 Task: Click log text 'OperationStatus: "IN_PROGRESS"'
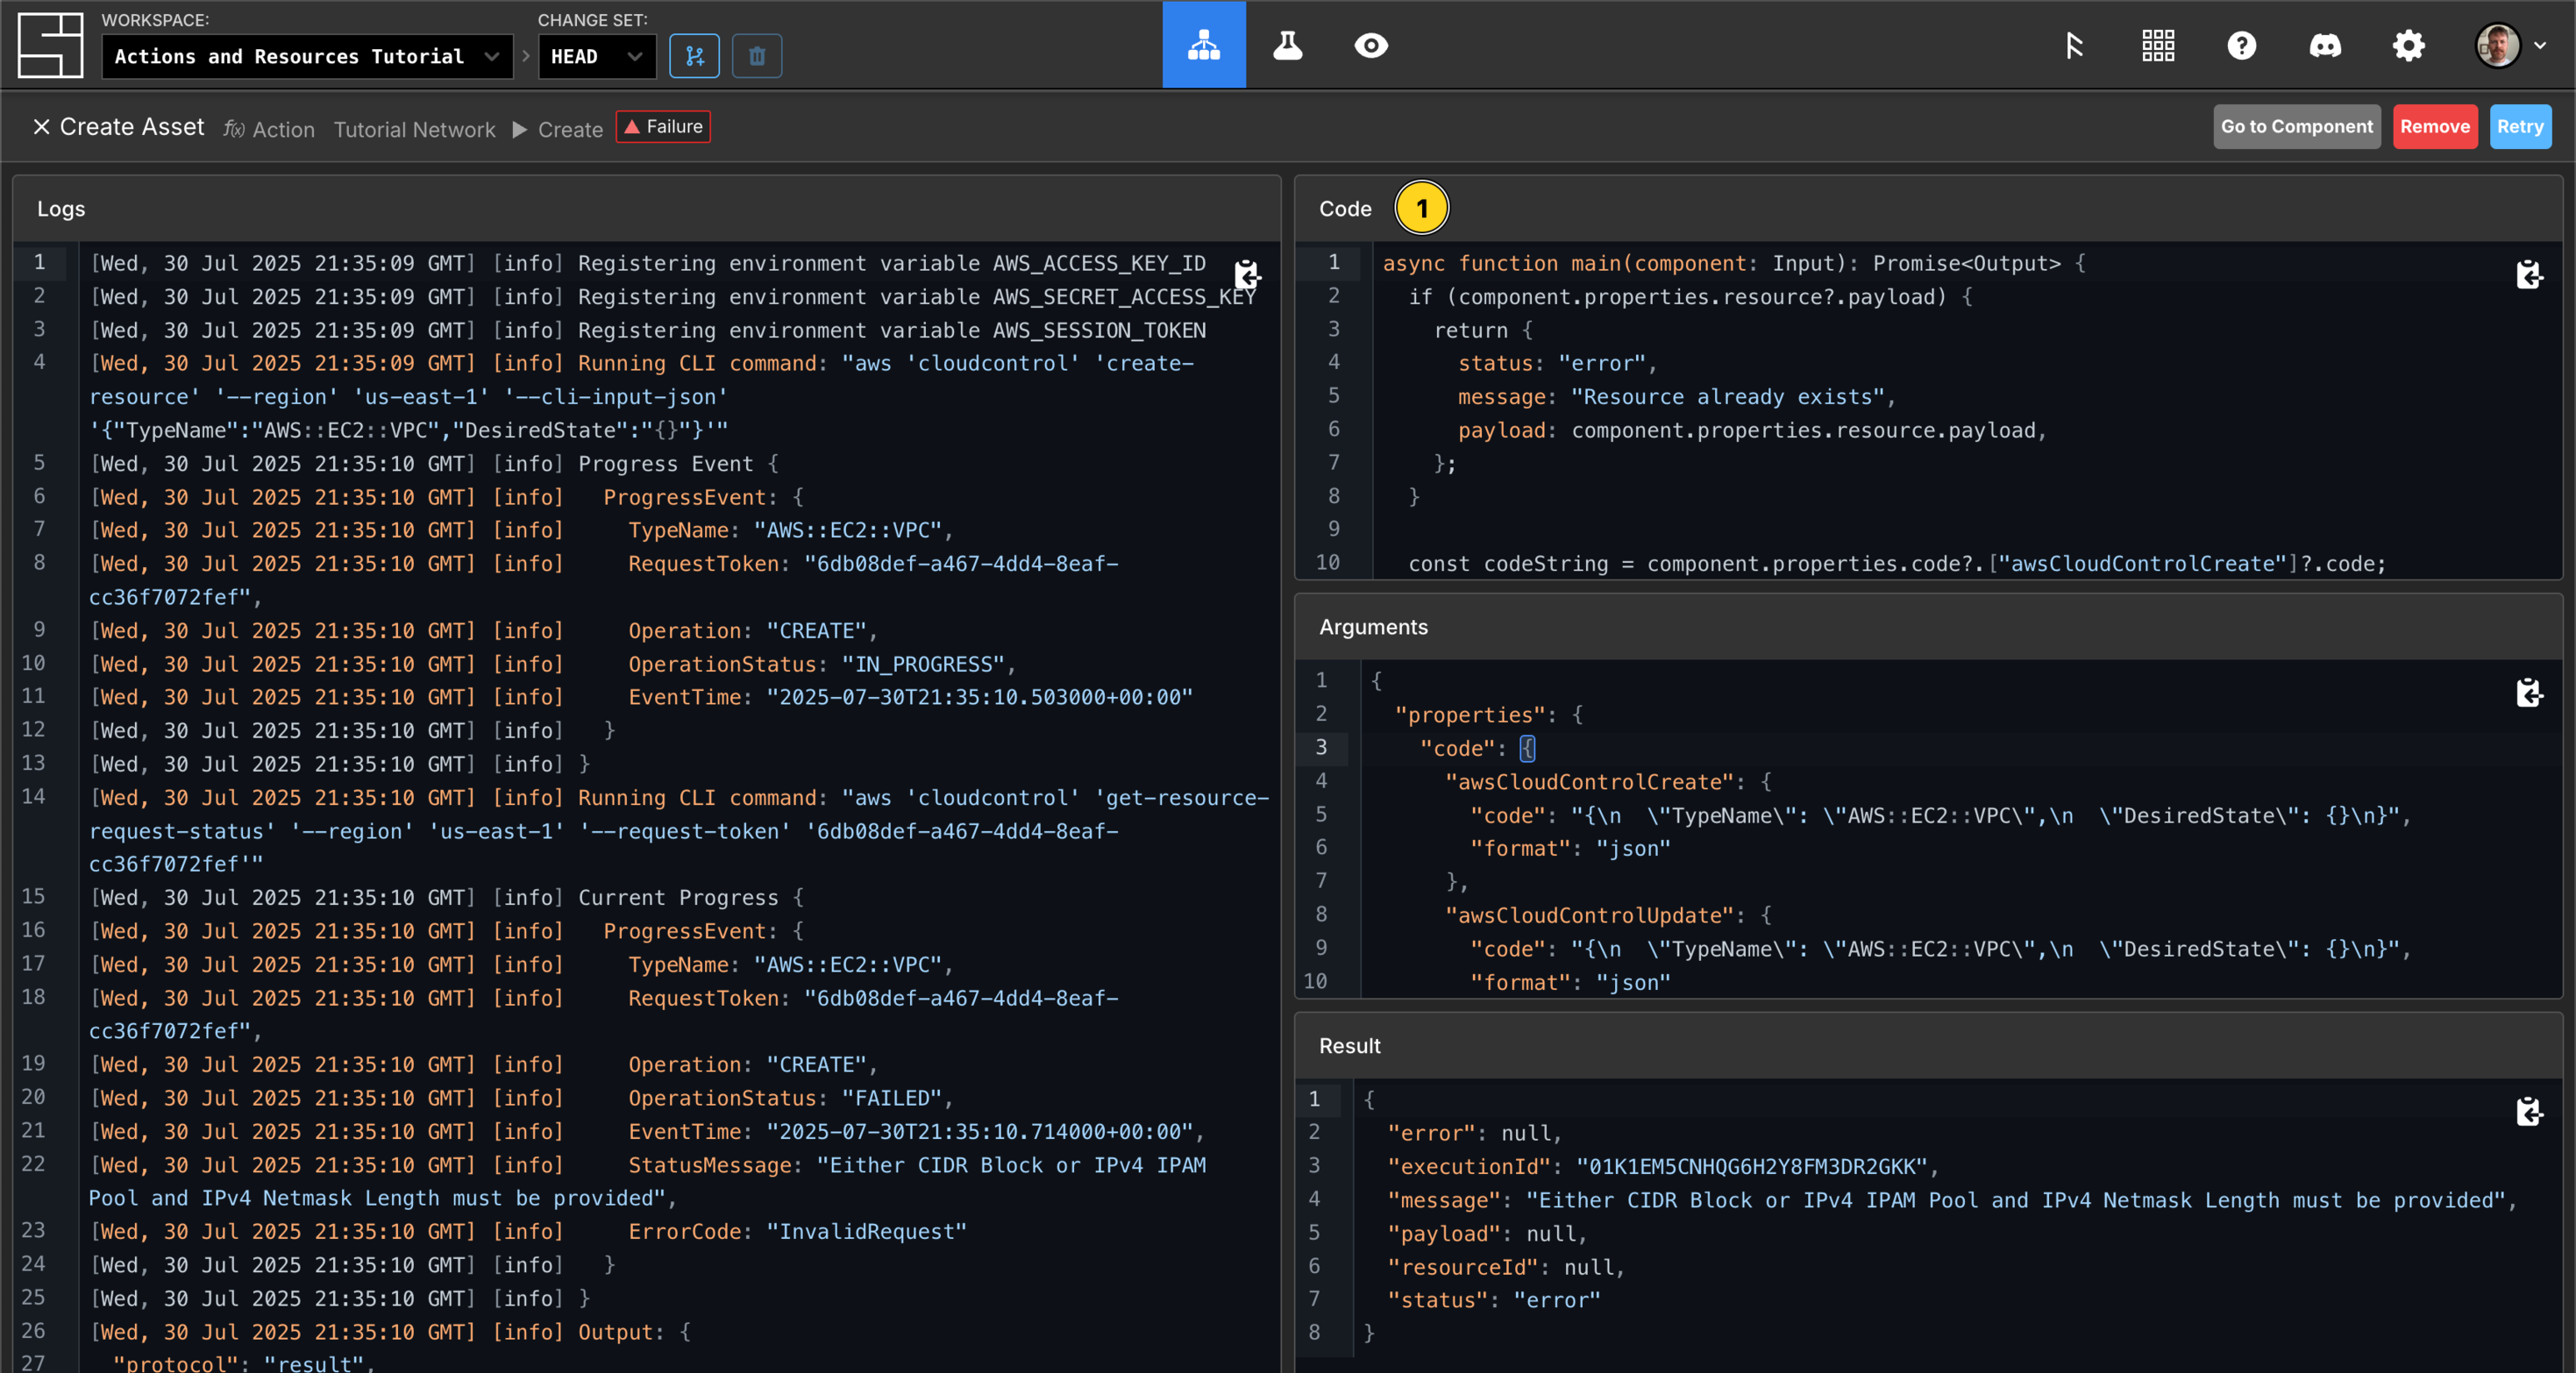(x=816, y=664)
